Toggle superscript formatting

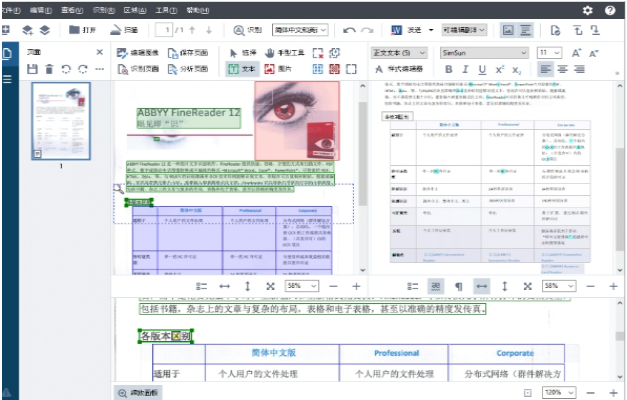(500, 70)
